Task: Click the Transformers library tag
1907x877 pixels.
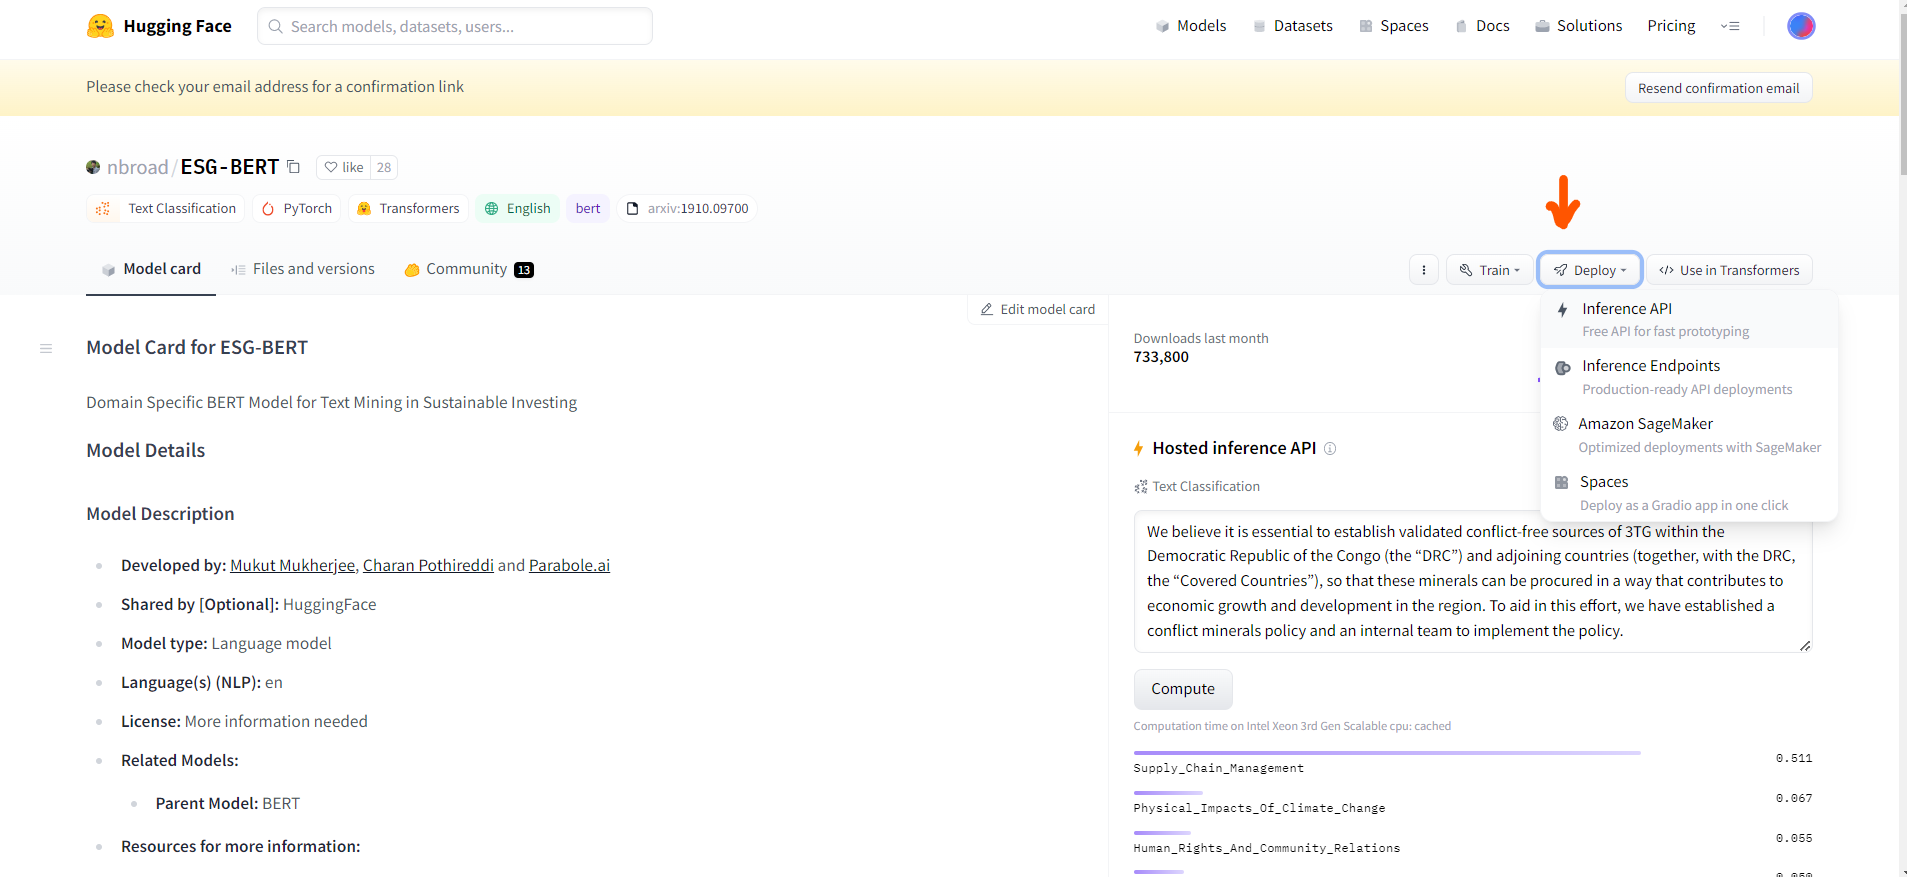Action: coord(409,208)
